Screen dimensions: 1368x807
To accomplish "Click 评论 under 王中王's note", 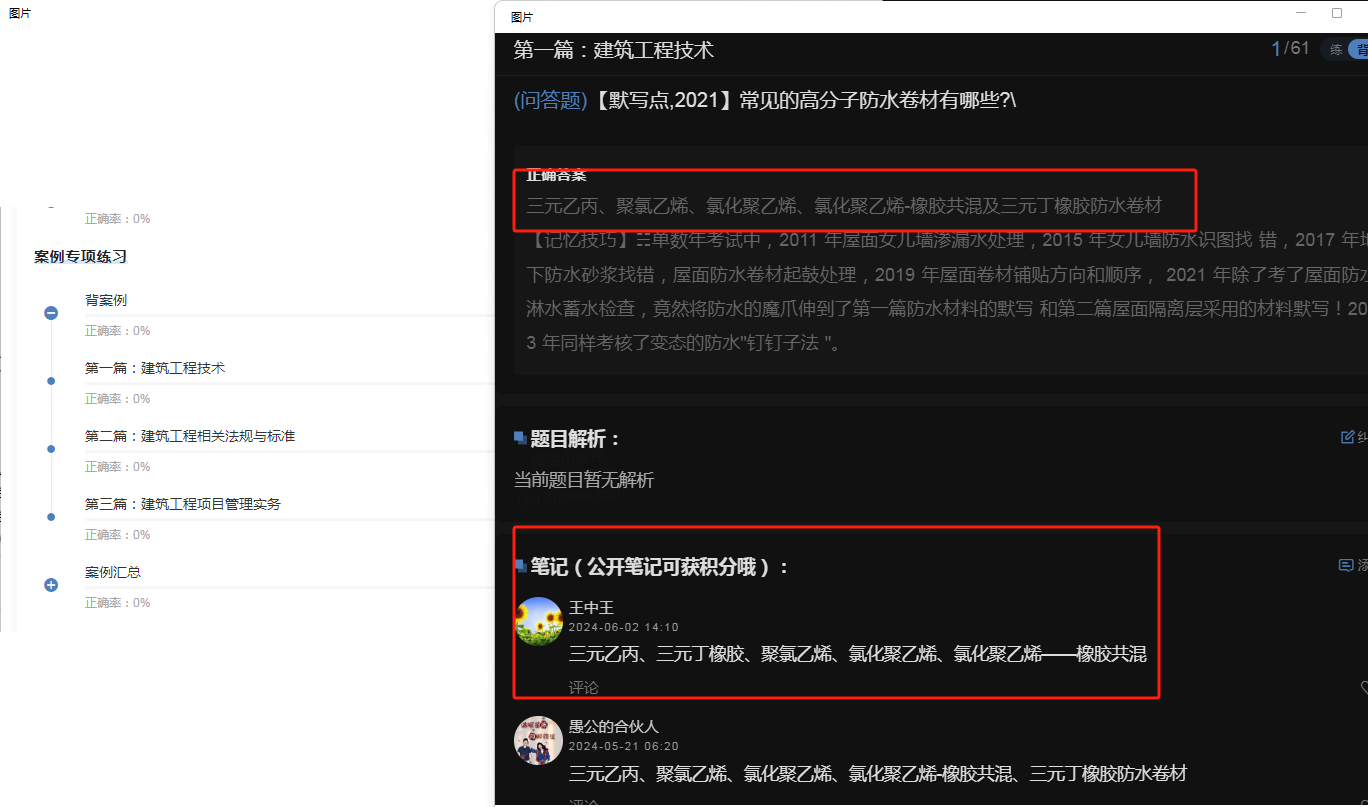I will (584, 688).
